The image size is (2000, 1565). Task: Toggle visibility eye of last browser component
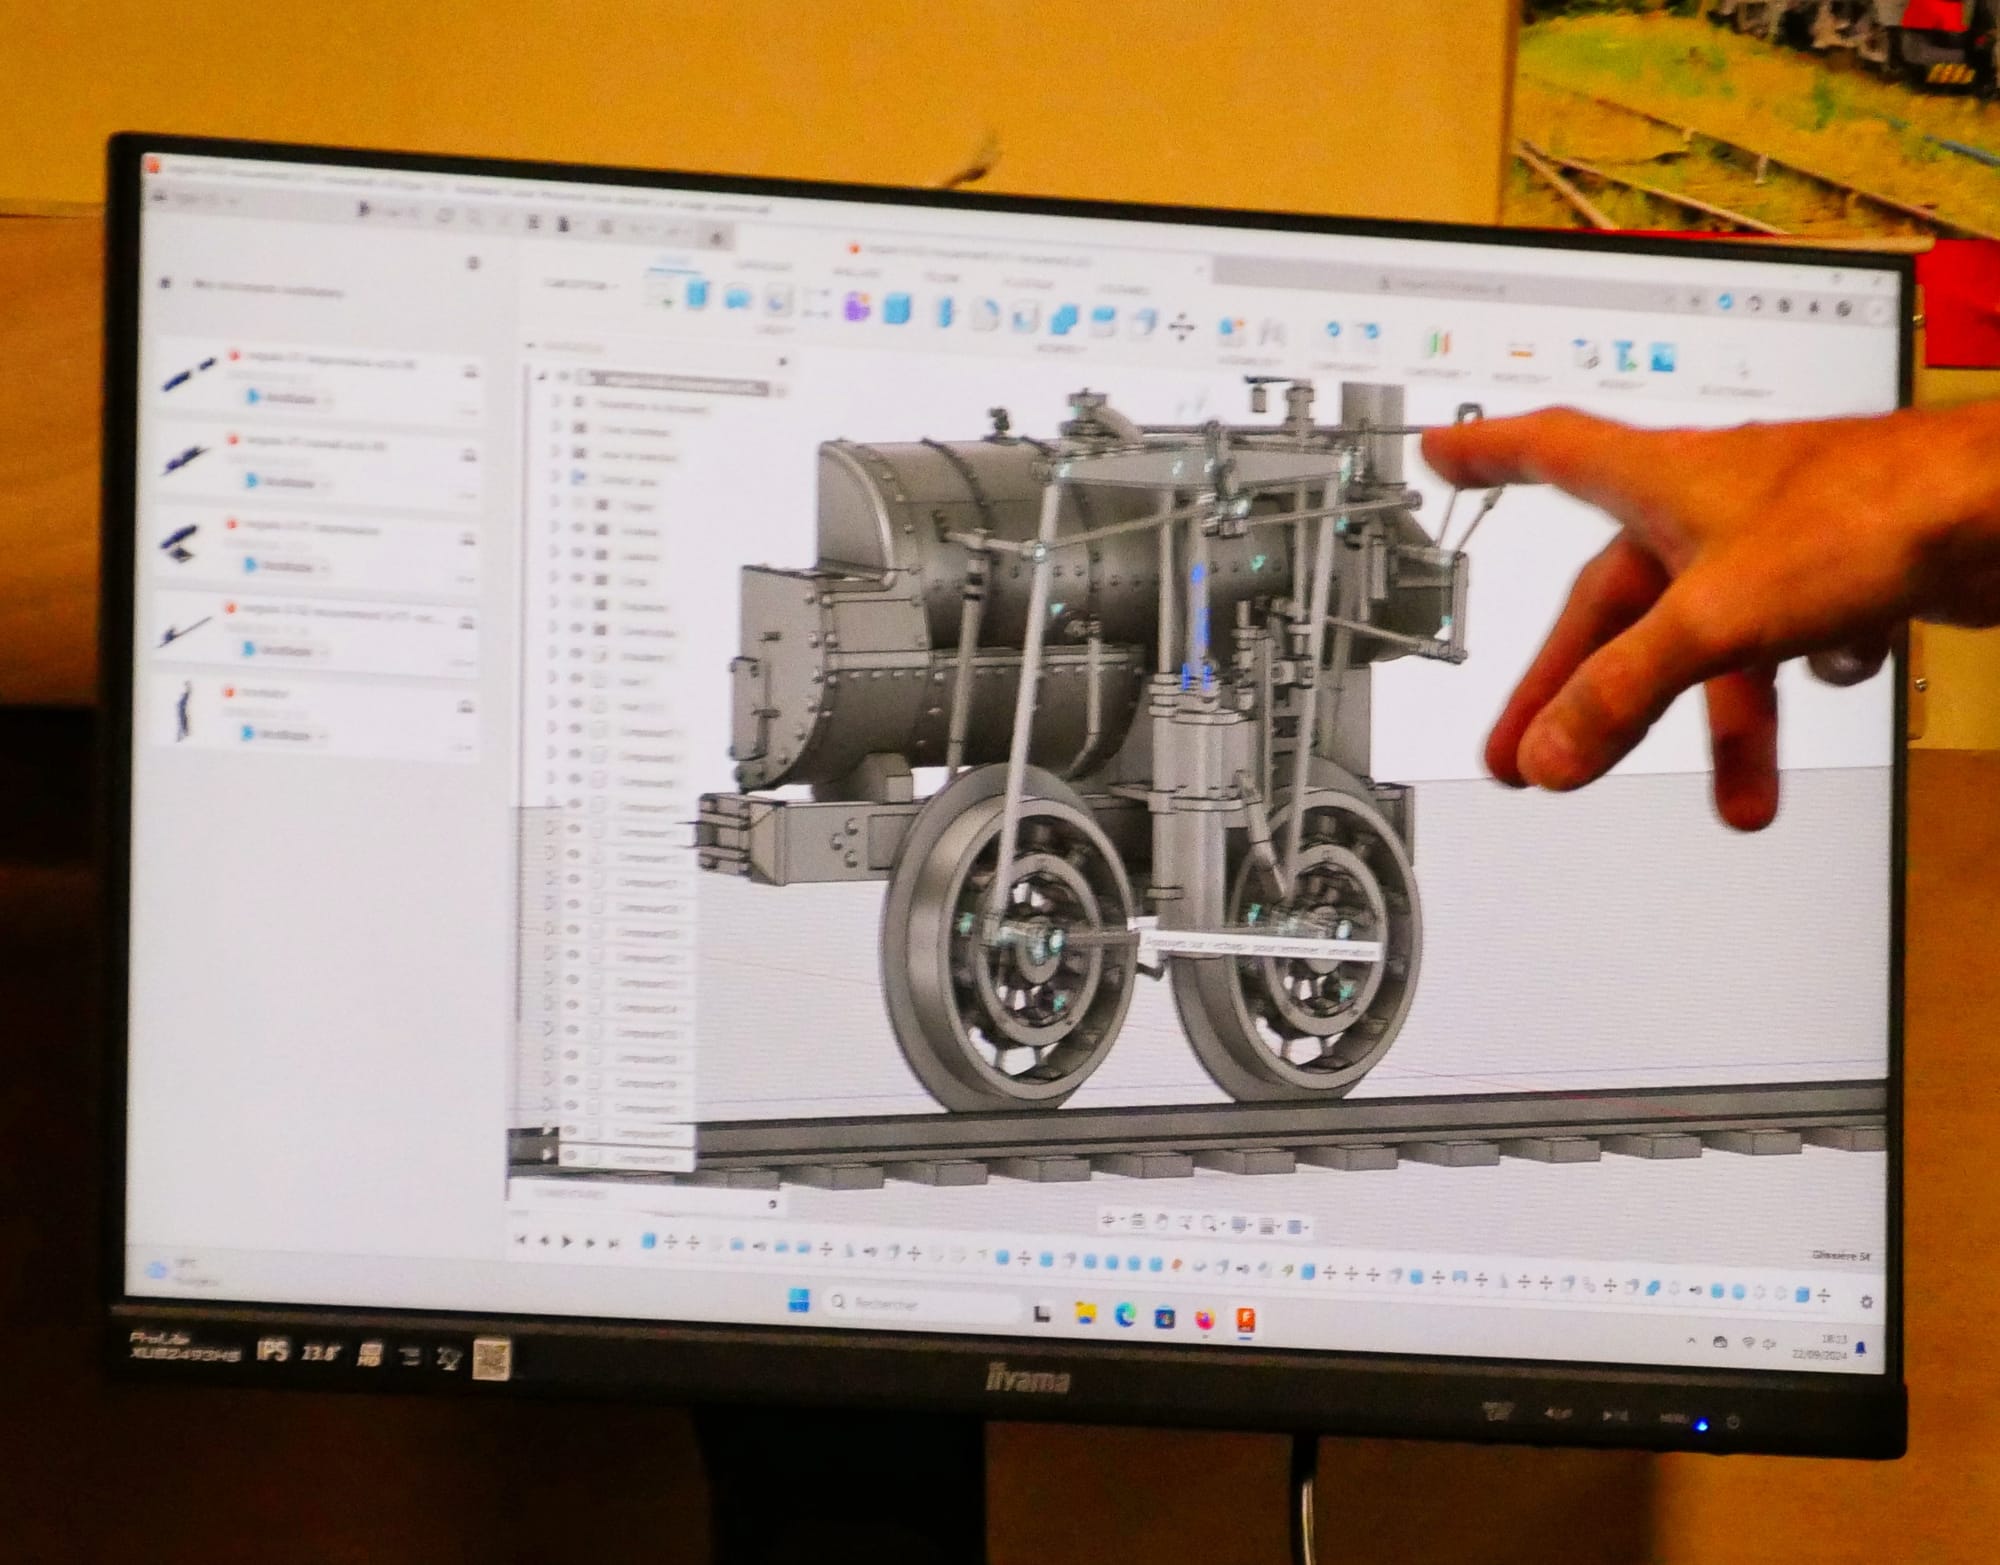(572, 1156)
